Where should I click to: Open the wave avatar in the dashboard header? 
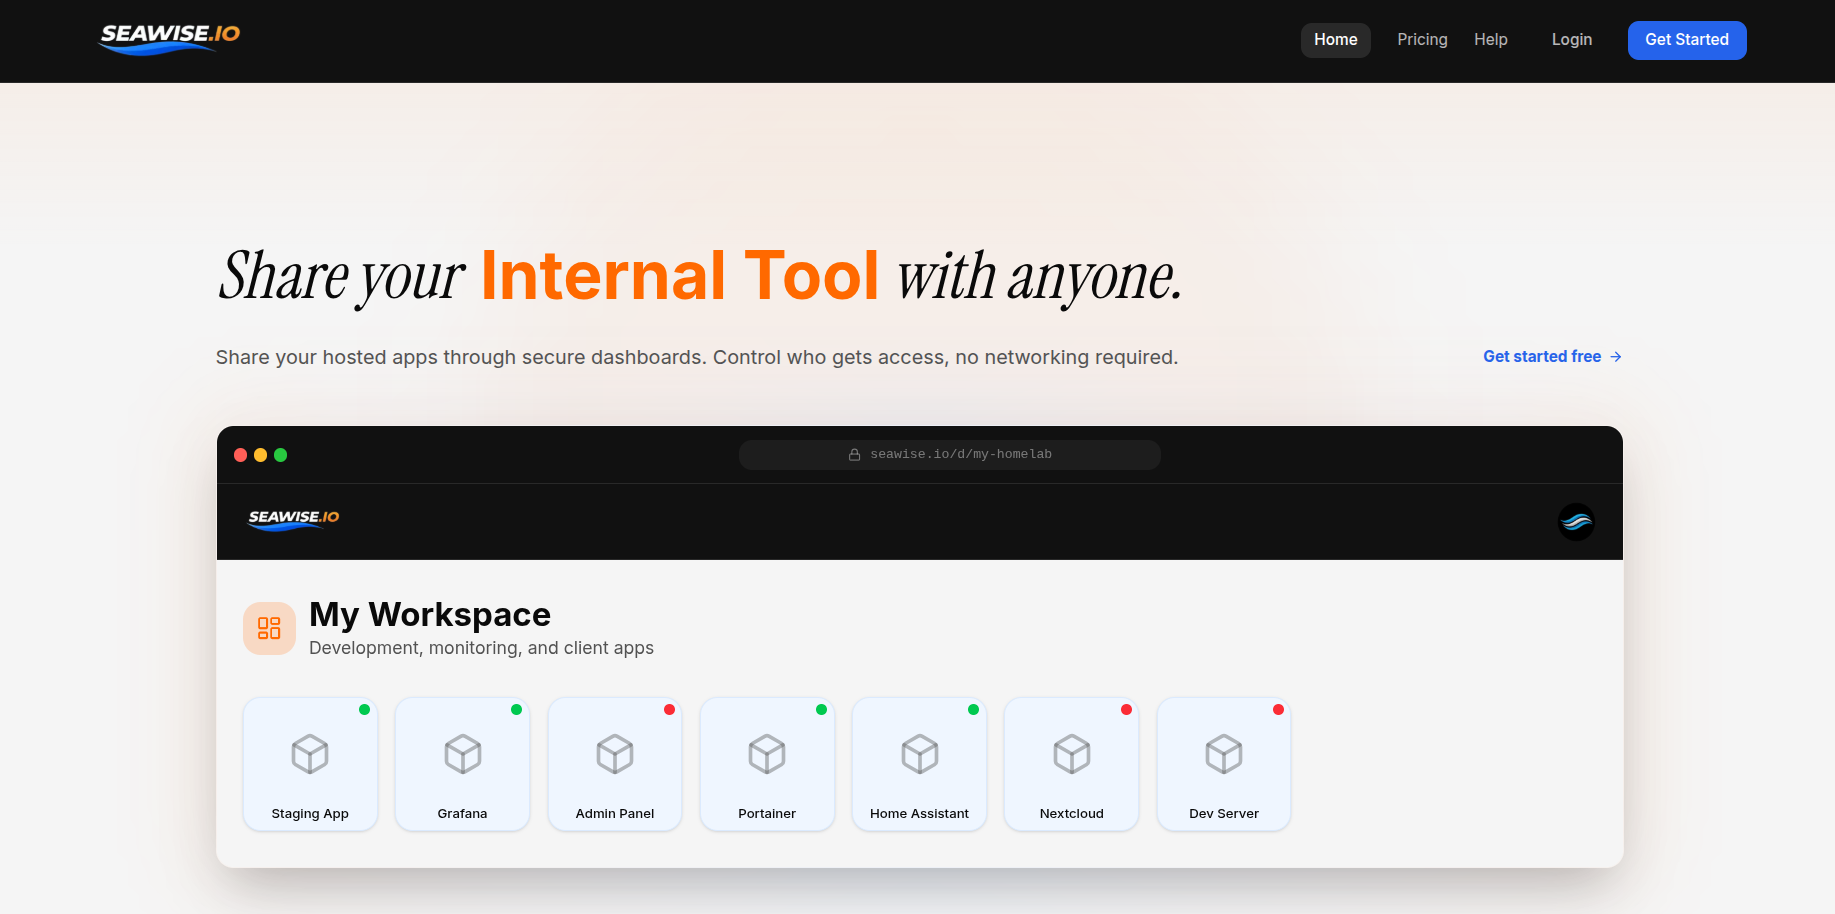tap(1576, 522)
